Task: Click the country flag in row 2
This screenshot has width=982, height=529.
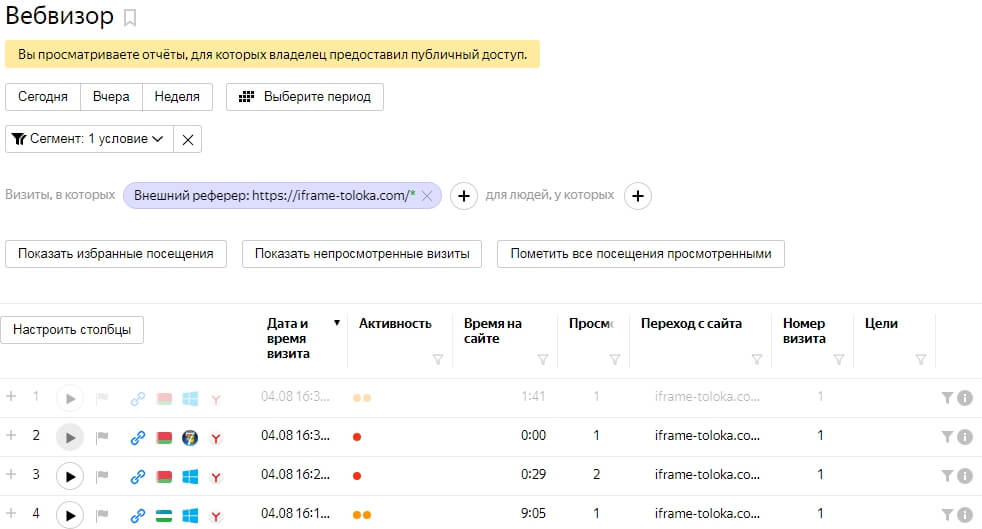Action: pos(164,438)
